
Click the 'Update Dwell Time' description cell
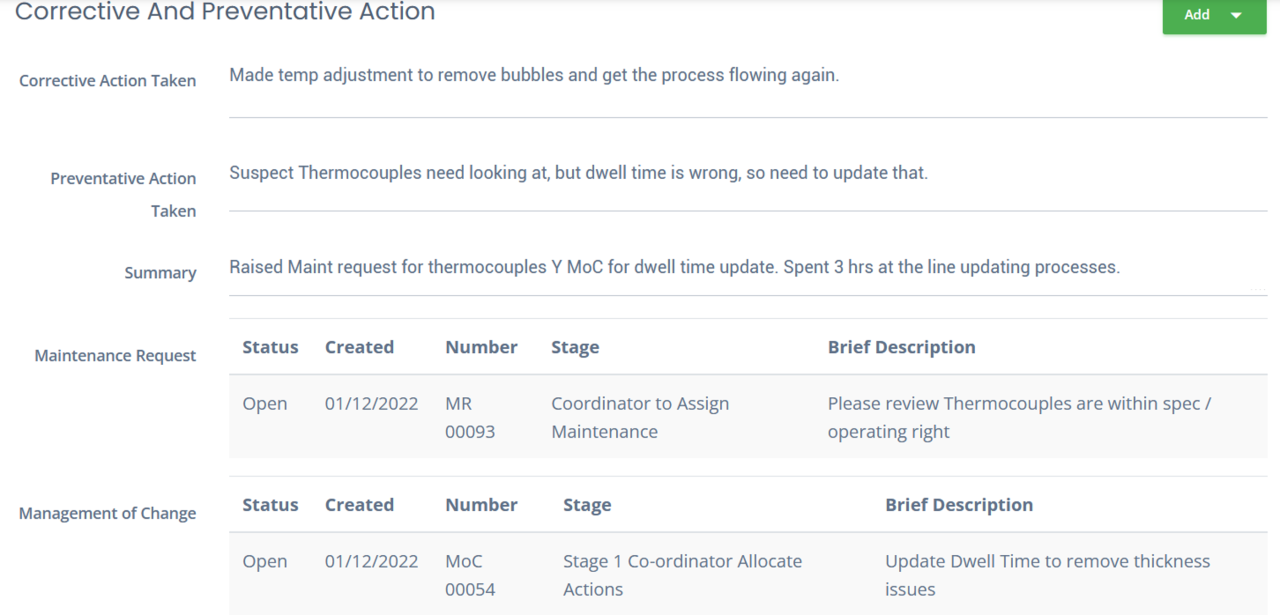click(1047, 576)
